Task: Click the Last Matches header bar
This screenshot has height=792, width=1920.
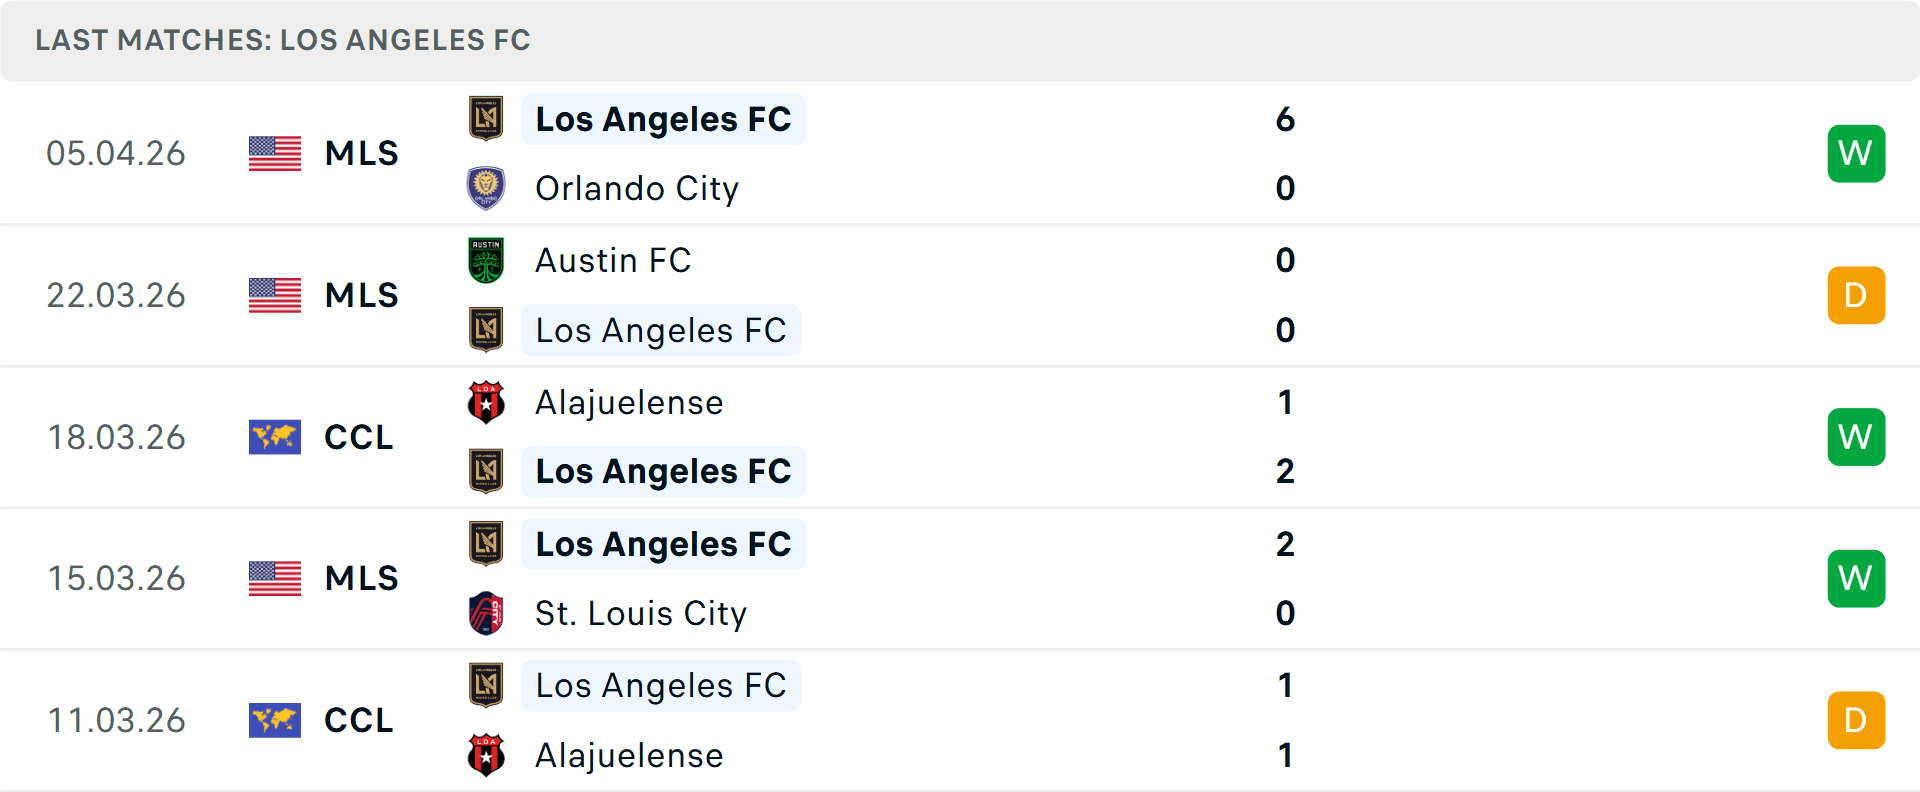Action: click(x=283, y=40)
